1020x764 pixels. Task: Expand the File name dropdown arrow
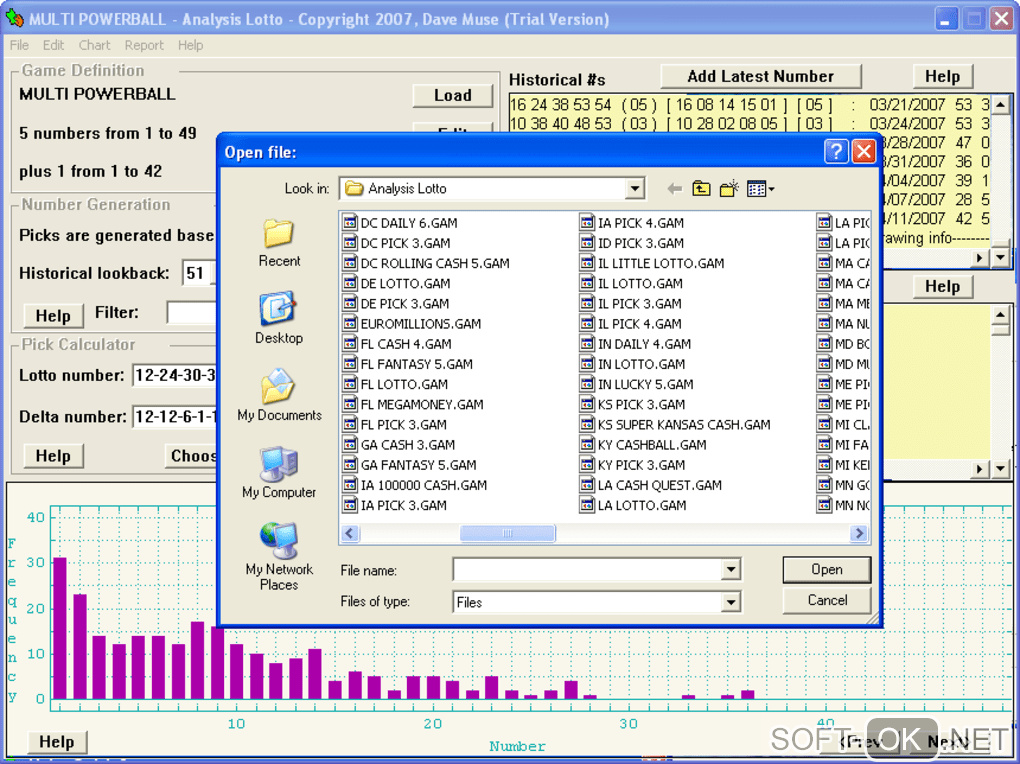coord(731,570)
